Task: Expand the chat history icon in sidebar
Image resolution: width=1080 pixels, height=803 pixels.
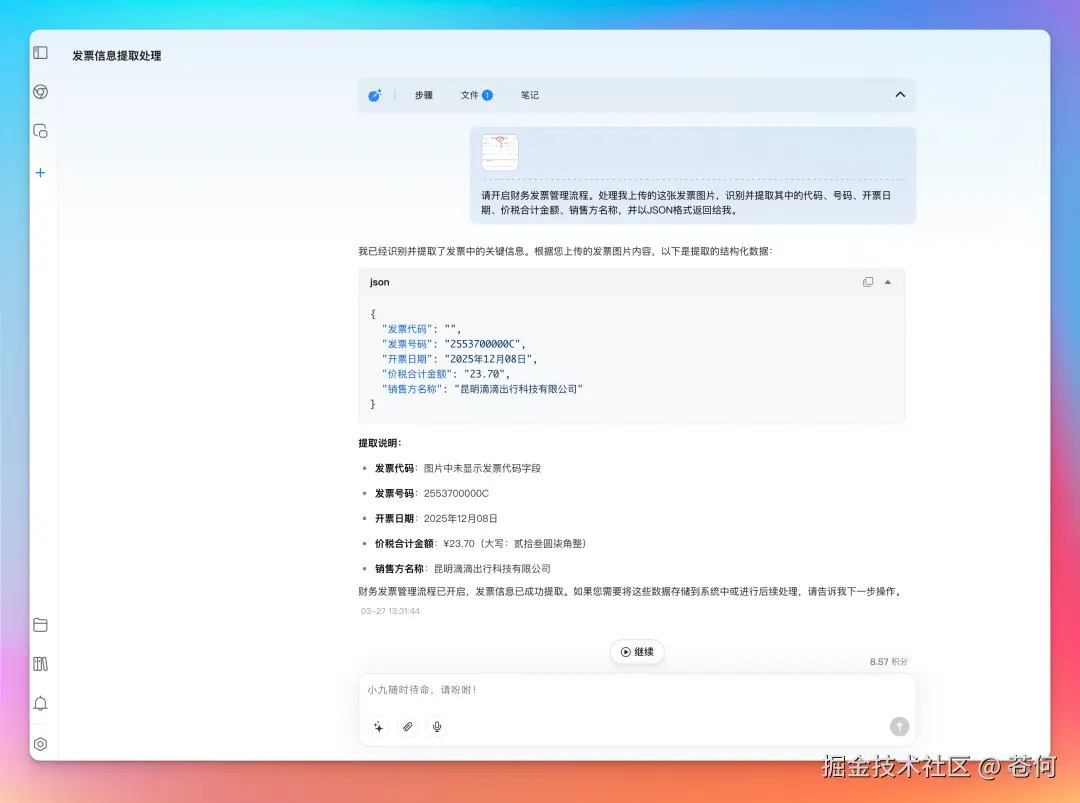Action: click(x=40, y=131)
